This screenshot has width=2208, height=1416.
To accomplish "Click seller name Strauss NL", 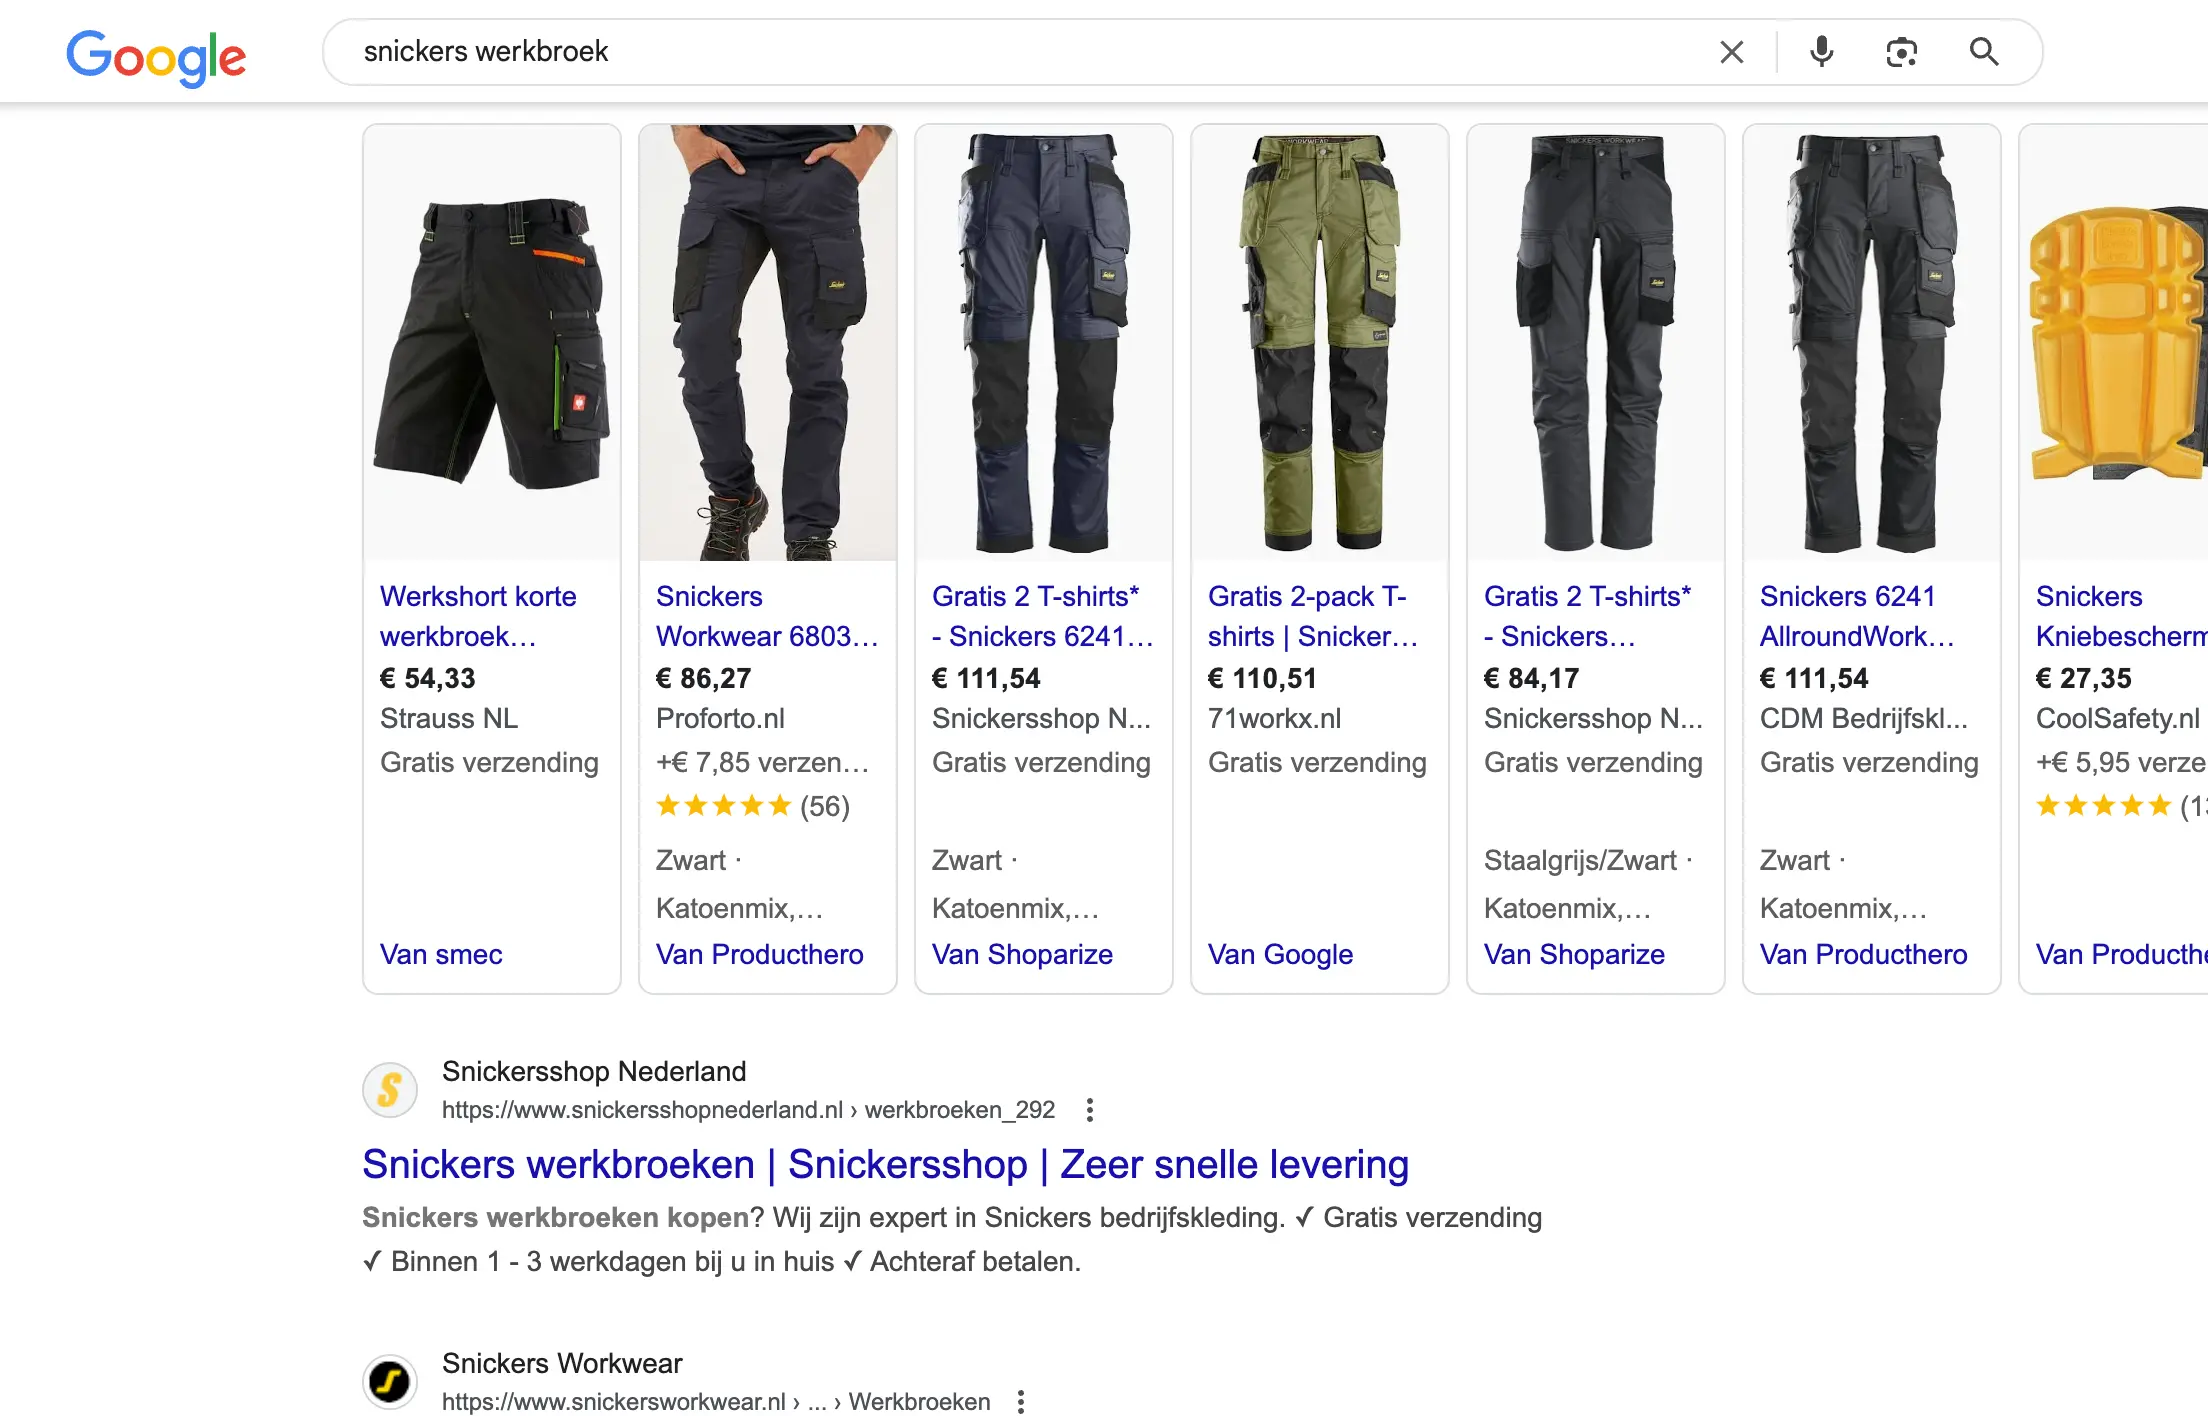I will pyautogui.click(x=449, y=718).
